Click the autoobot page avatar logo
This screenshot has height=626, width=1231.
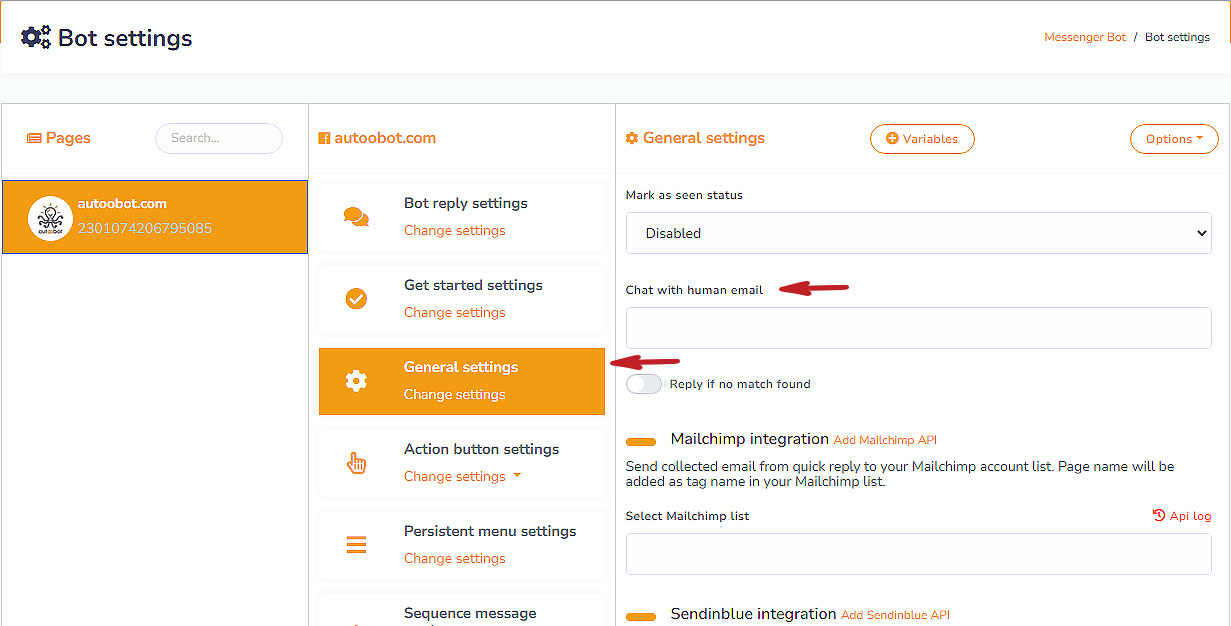point(50,218)
